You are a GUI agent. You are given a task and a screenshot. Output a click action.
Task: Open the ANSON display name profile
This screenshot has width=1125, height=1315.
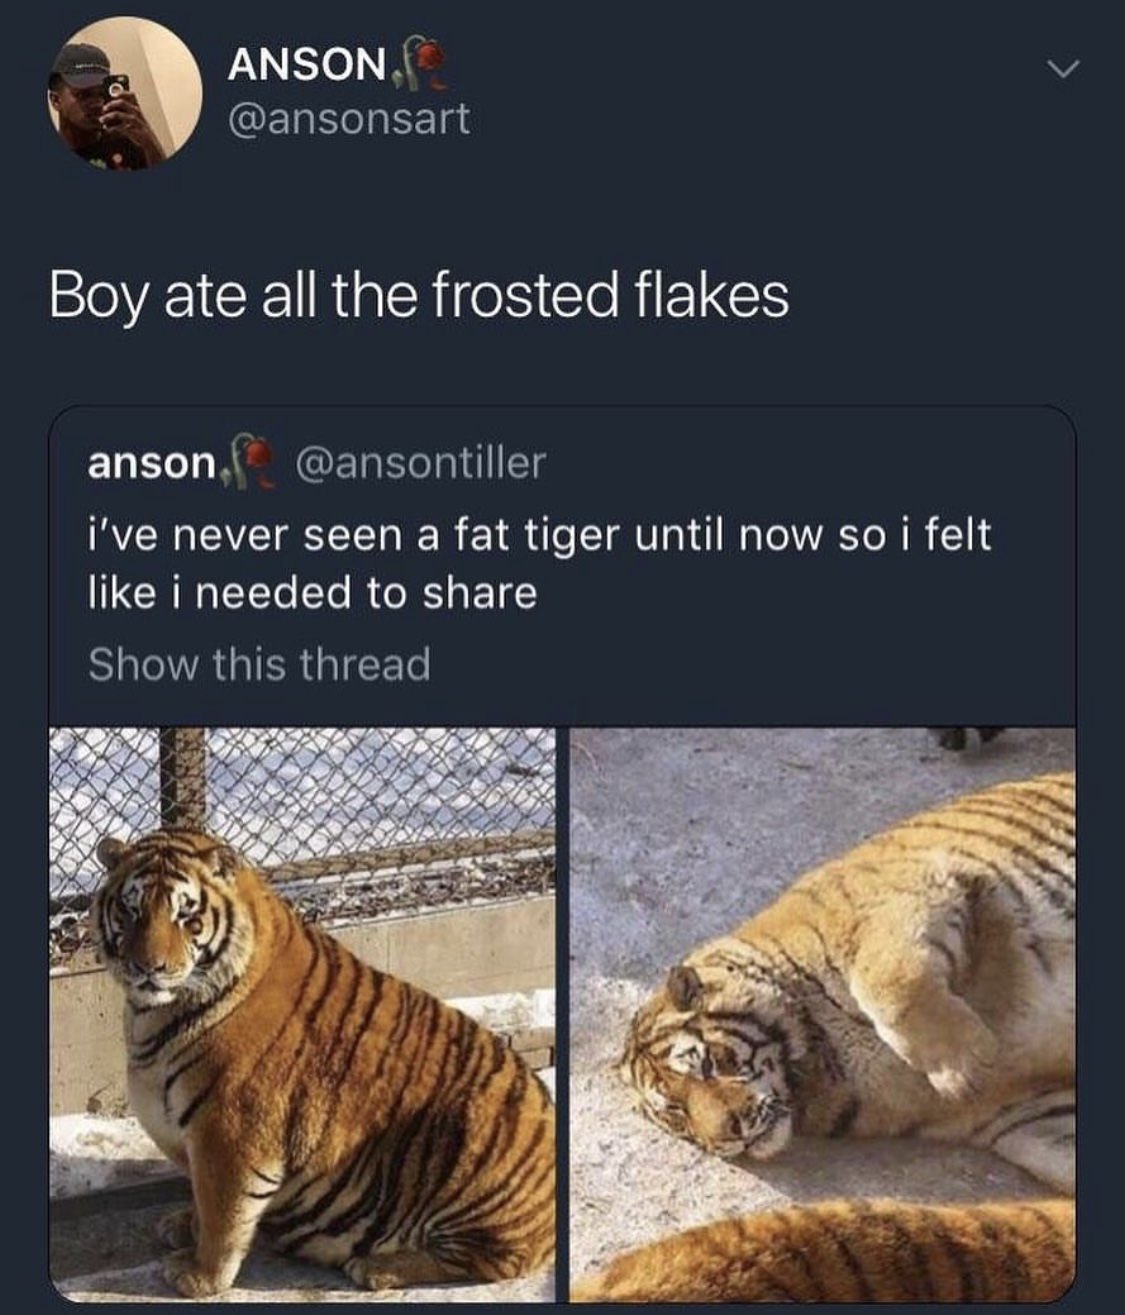tap(306, 65)
